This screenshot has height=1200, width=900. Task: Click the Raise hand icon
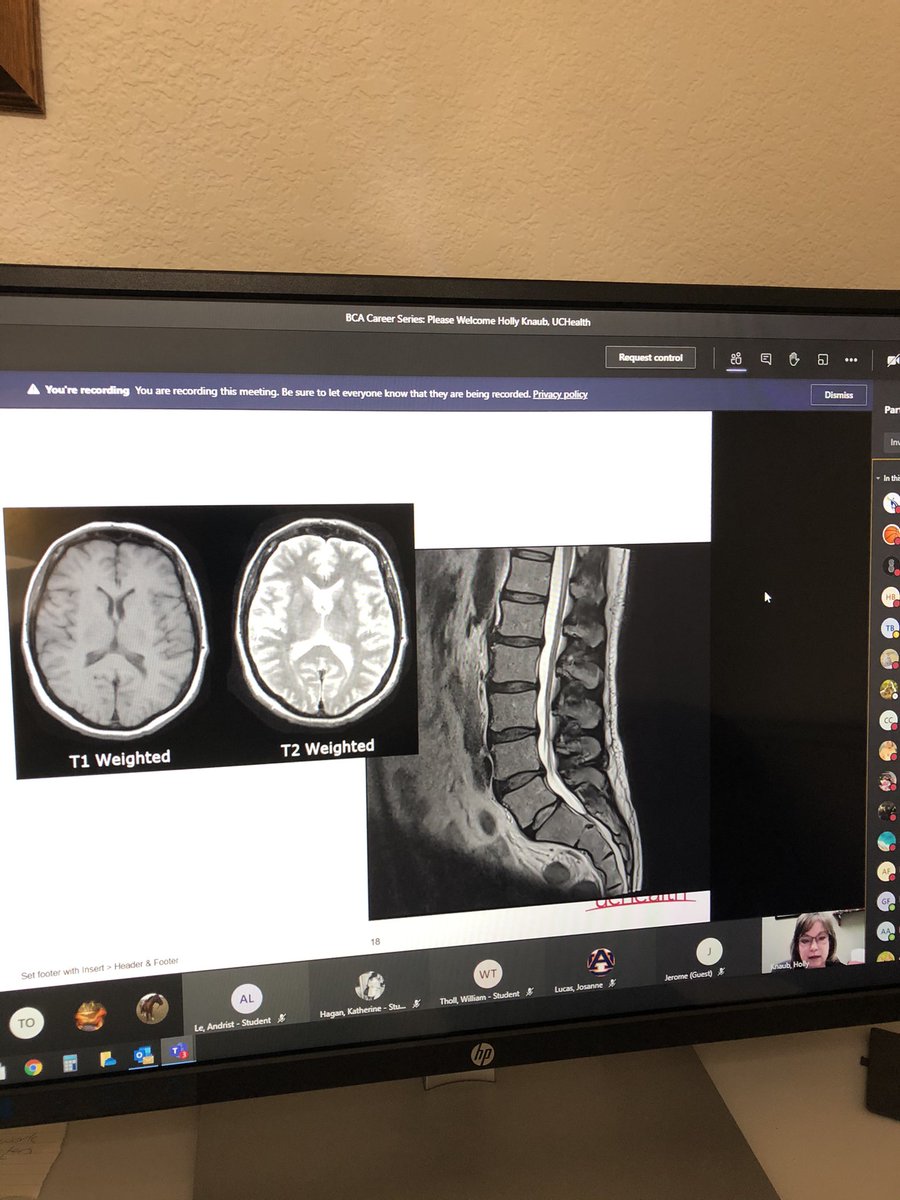[794, 359]
